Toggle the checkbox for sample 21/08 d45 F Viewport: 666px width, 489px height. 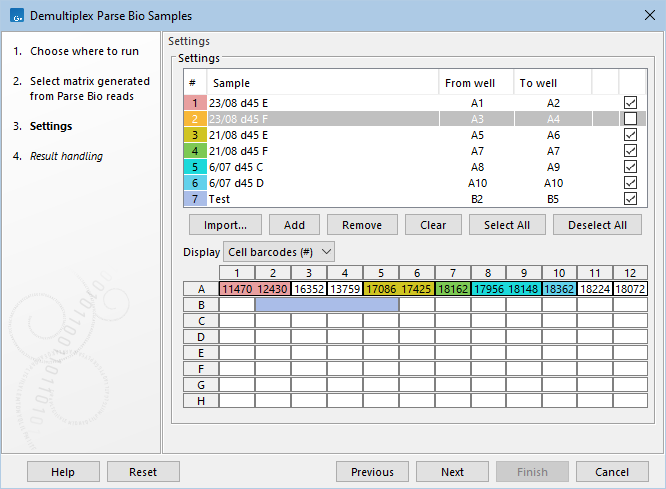tap(630, 151)
